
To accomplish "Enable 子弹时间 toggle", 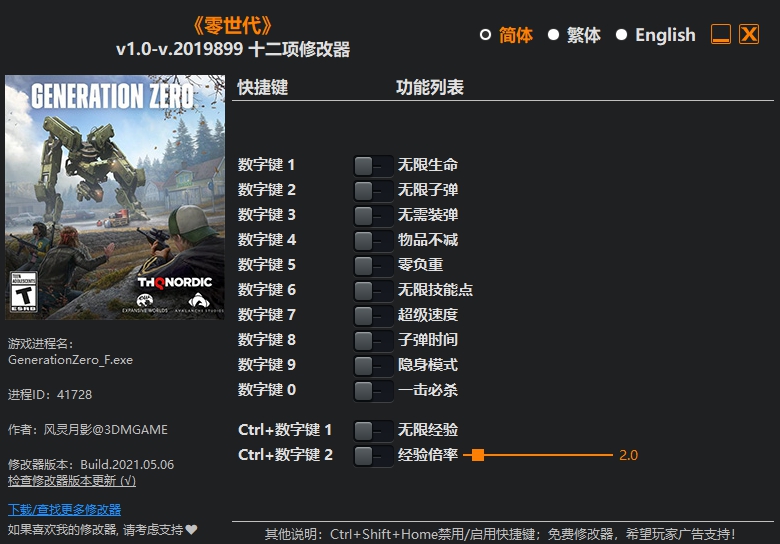I will (x=373, y=341).
